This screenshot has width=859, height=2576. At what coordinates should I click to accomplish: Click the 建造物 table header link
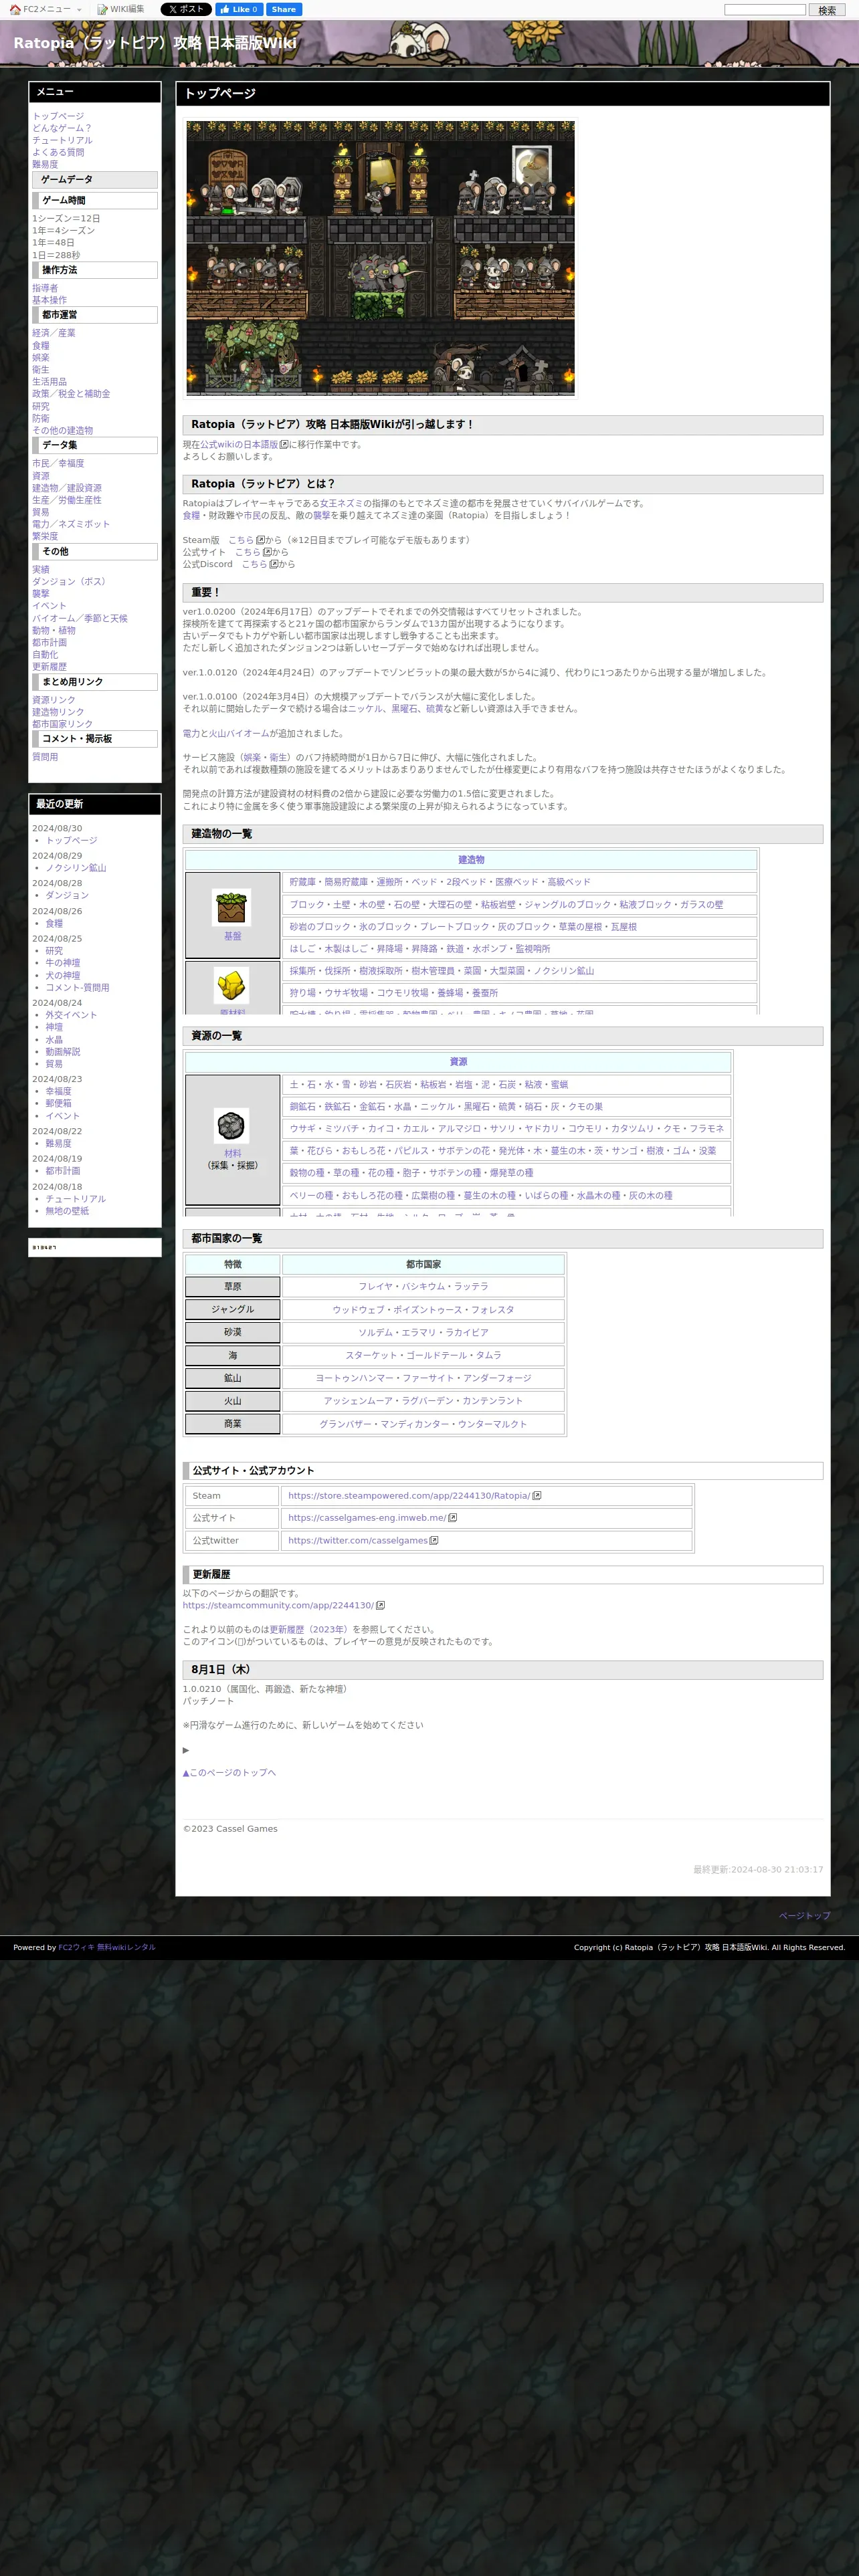[x=471, y=860]
